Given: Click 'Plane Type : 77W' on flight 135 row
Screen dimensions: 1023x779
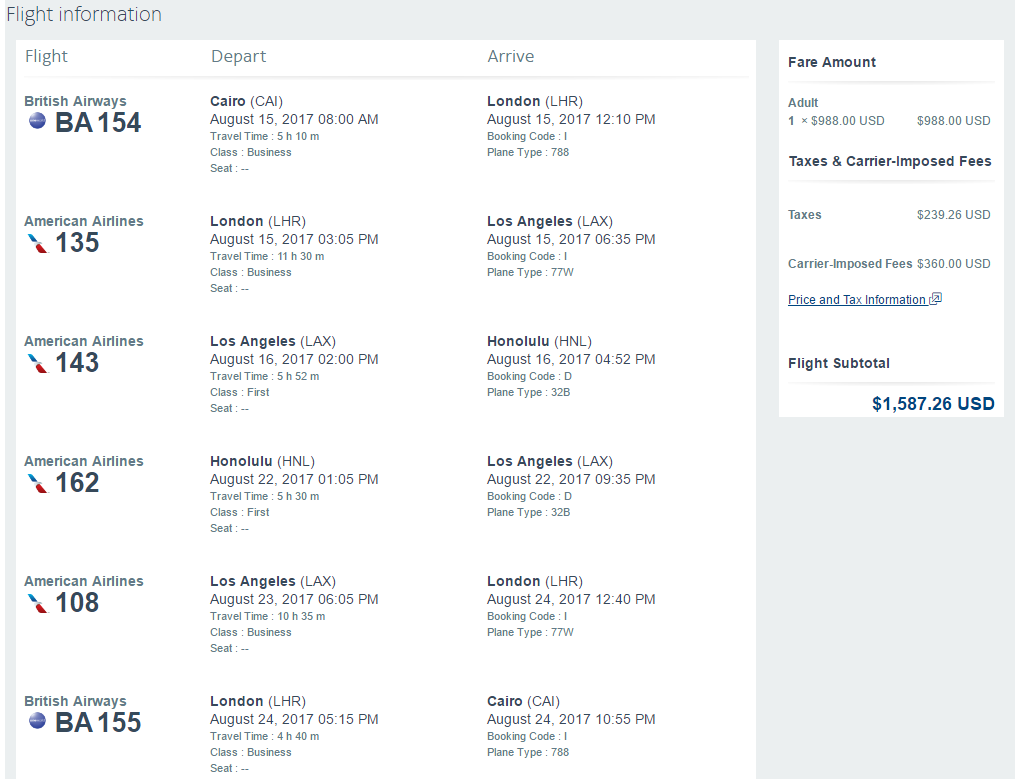Looking at the screenshot, I should coord(530,272).
